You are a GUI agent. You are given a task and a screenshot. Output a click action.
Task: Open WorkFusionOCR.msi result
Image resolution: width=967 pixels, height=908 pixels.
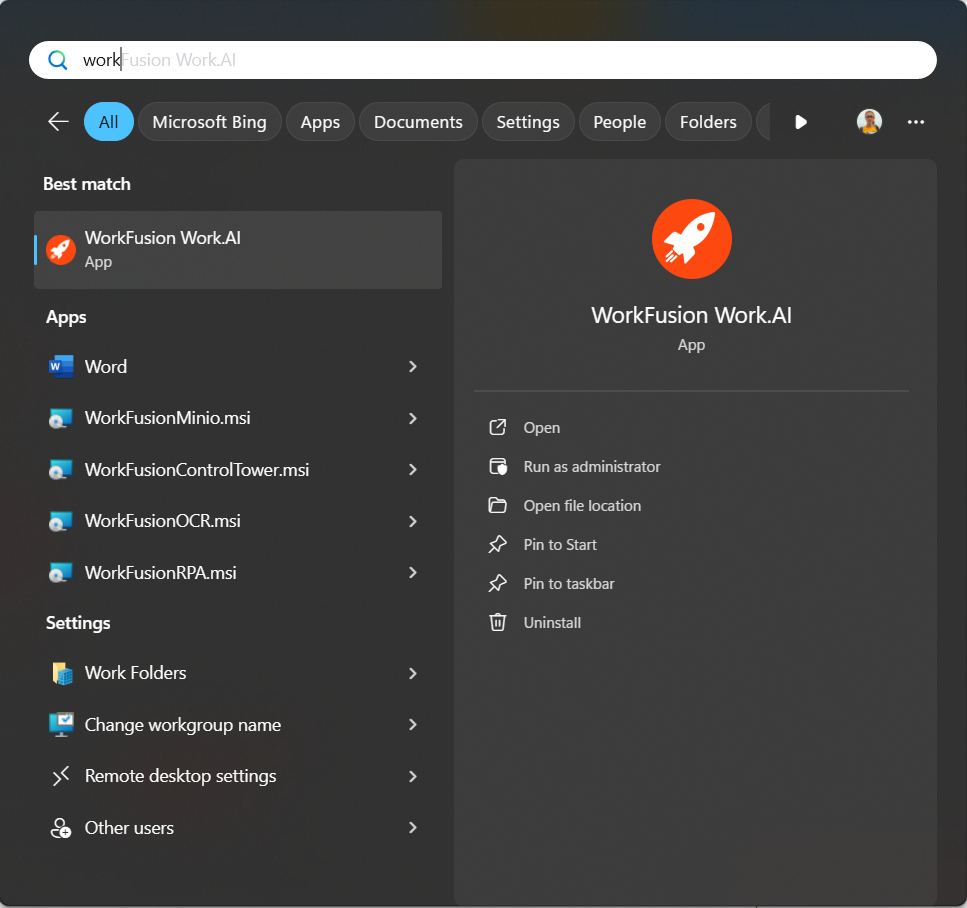point(238,521)
